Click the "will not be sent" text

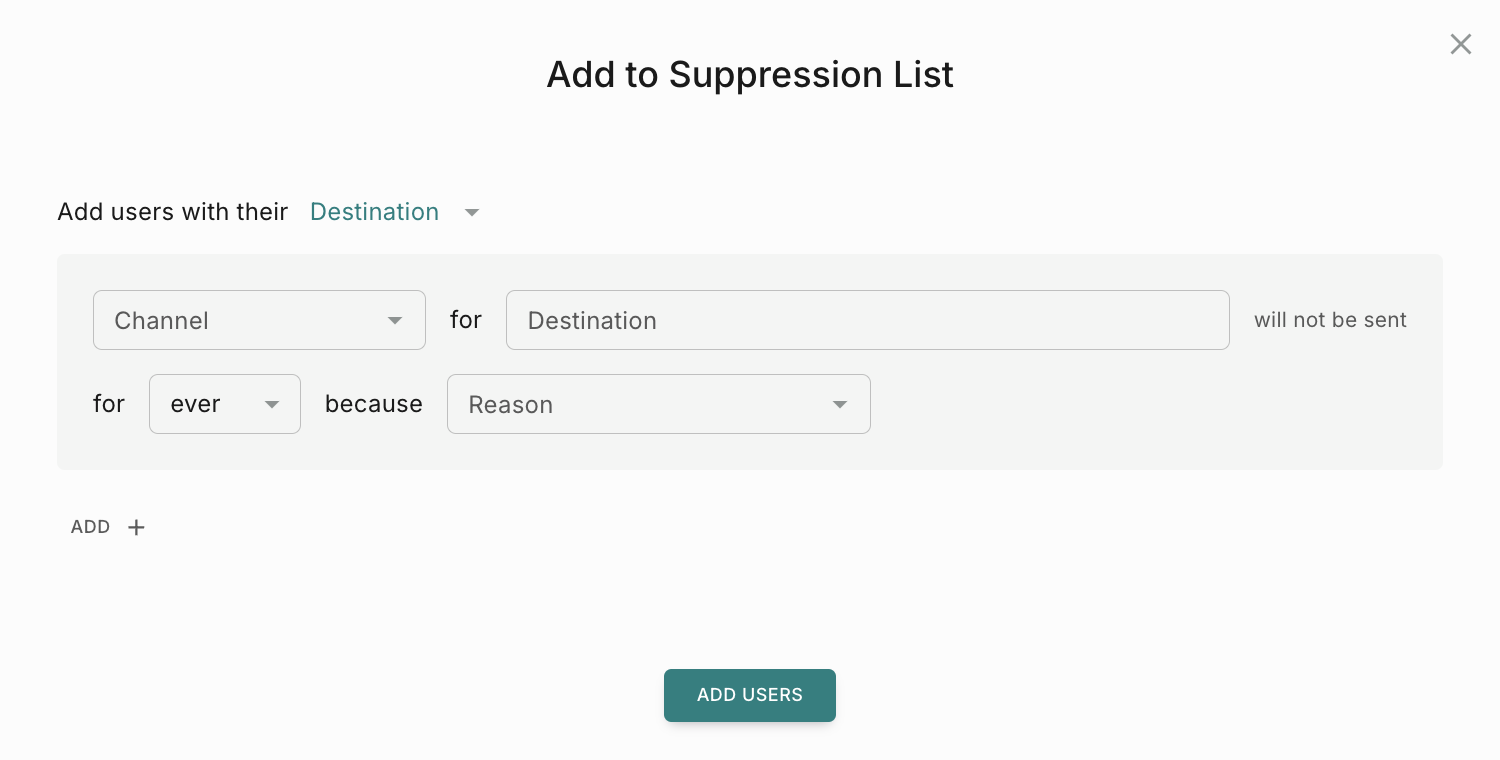[1330, 320]
